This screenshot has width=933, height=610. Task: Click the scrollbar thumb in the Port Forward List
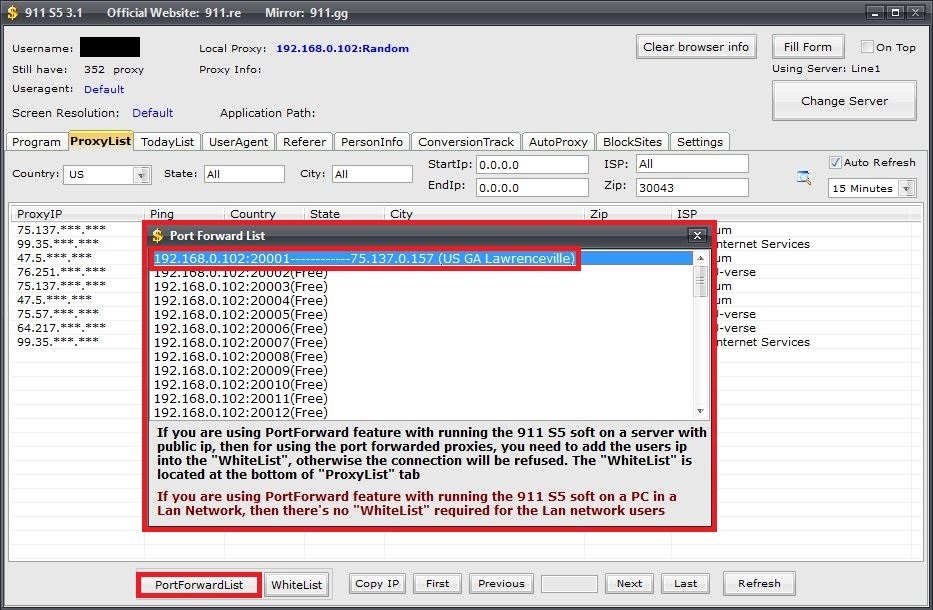[x=700, y=281]
